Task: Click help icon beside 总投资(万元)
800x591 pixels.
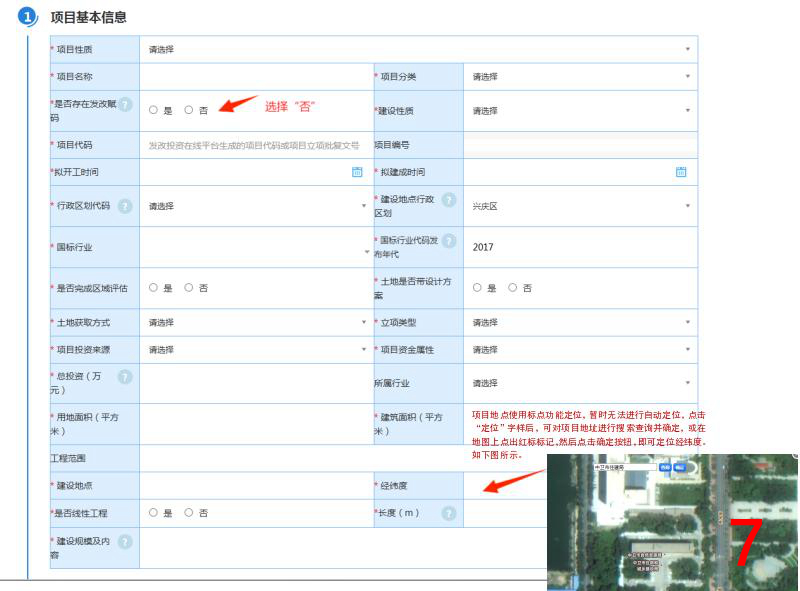Action: point(125,377)
